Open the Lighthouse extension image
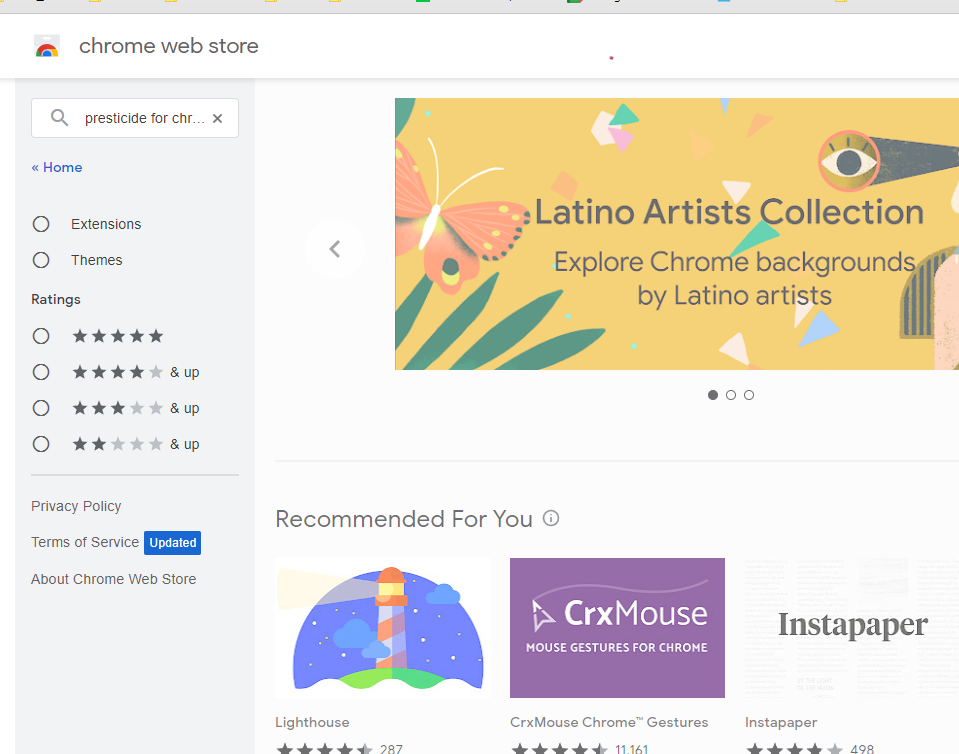Screen dimensions: 959x754 coord(383,628)
